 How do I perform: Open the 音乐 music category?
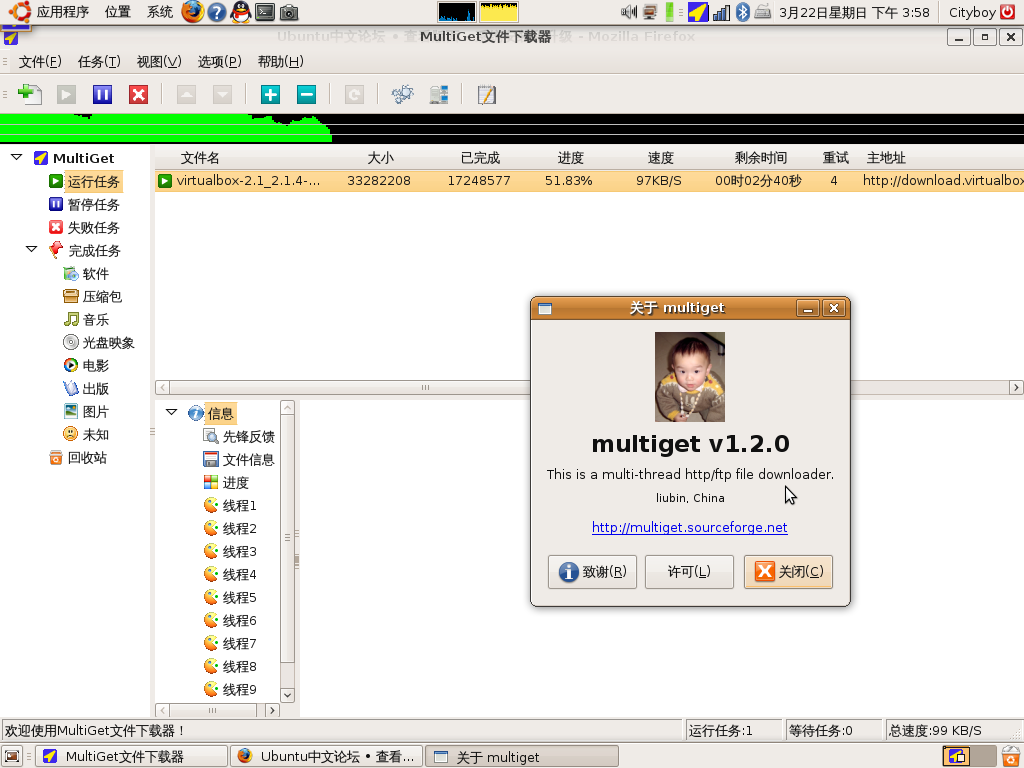(x=95, y=319)
